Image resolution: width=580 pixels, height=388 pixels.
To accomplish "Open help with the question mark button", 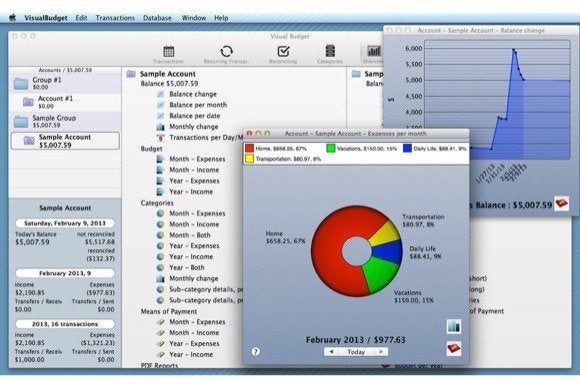I will click(256, 352).
